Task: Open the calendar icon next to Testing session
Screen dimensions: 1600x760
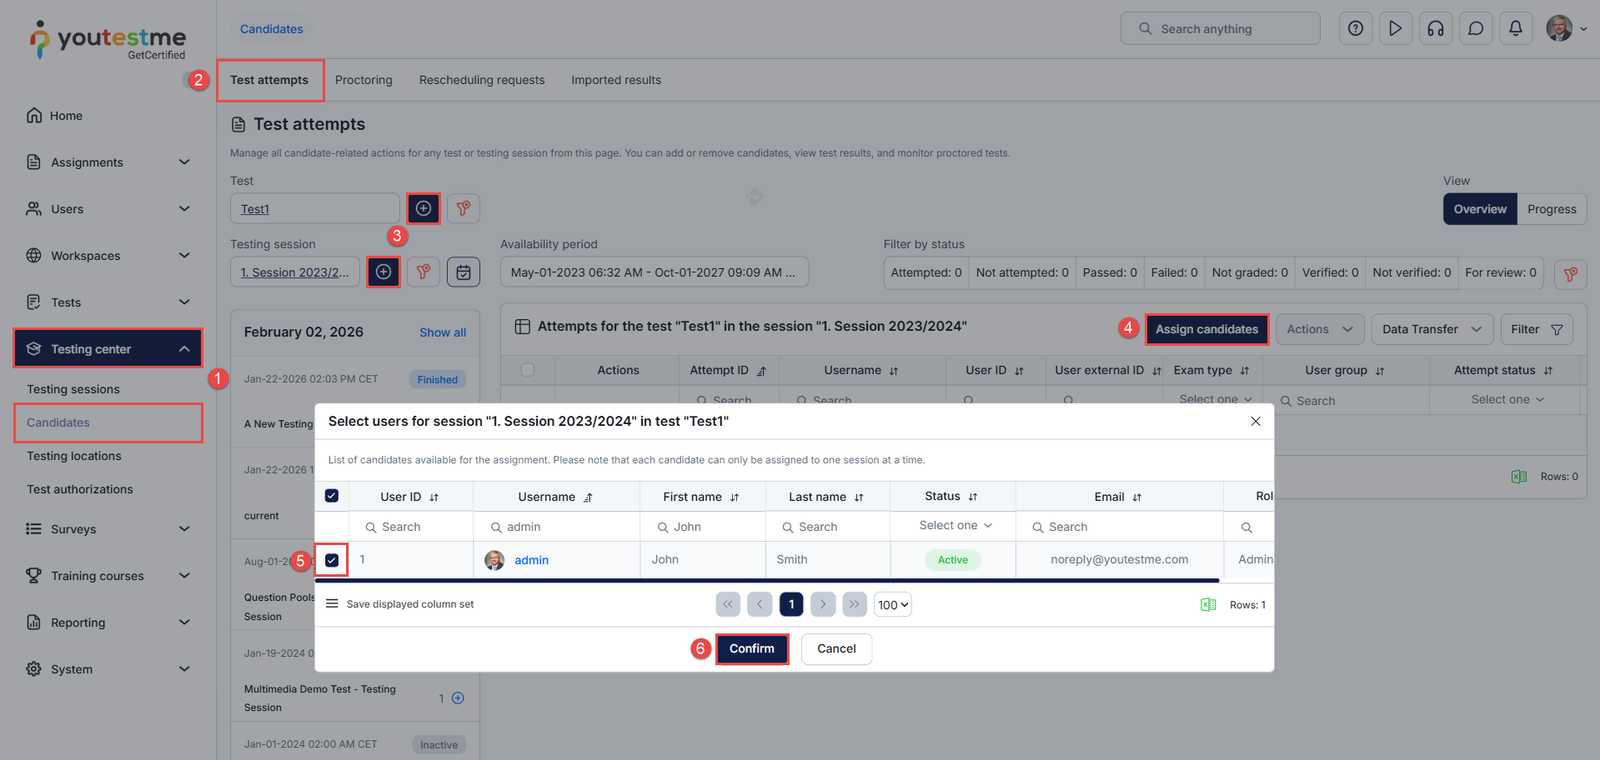Action: pos(463,272)
